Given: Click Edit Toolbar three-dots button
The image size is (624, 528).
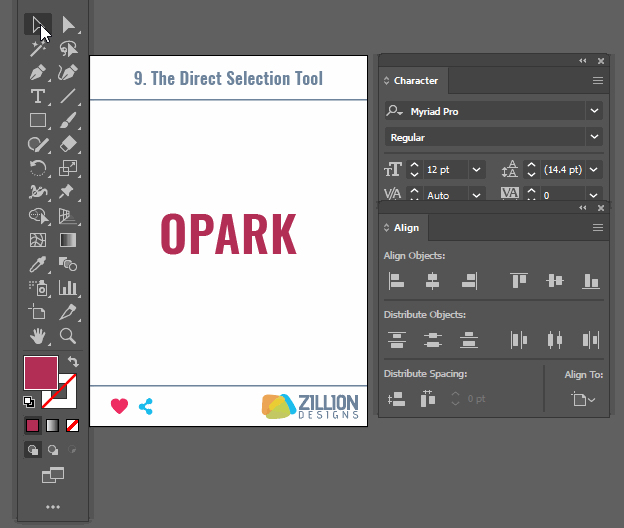Looking at the screenshot, I should pos(53,507).
